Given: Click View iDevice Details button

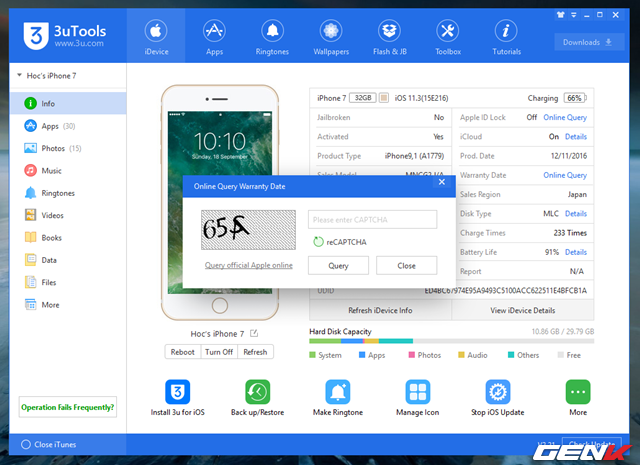Looking at the screenshot, I should click(x=523, y=310).
